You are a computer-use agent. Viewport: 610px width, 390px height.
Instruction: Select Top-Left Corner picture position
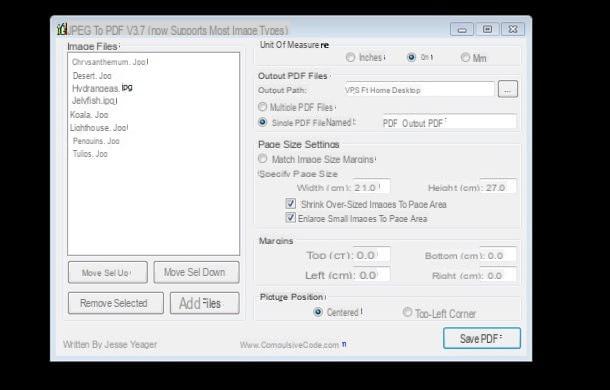point(407,312)
